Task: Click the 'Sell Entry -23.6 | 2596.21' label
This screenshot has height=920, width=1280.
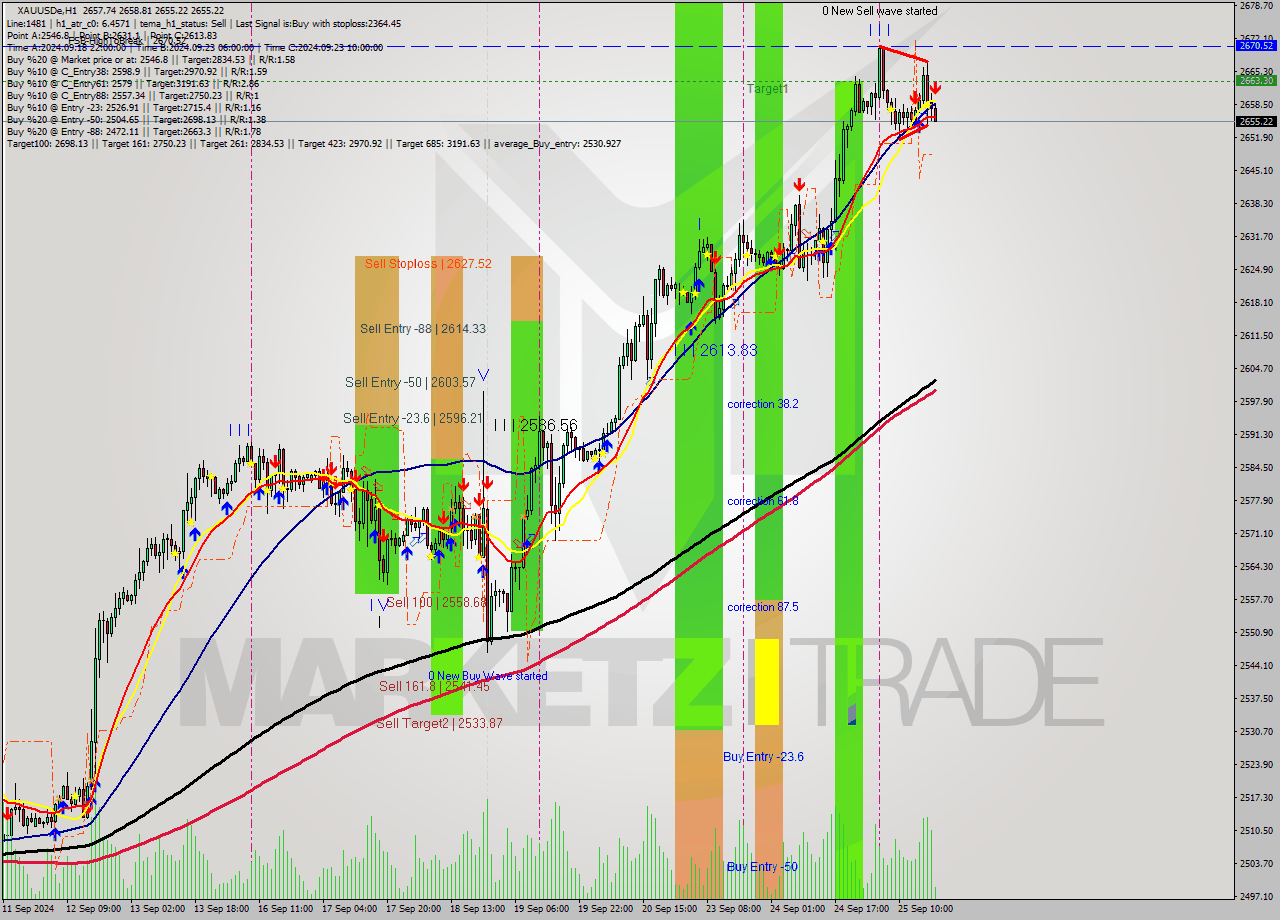Action: coord(413,419)
